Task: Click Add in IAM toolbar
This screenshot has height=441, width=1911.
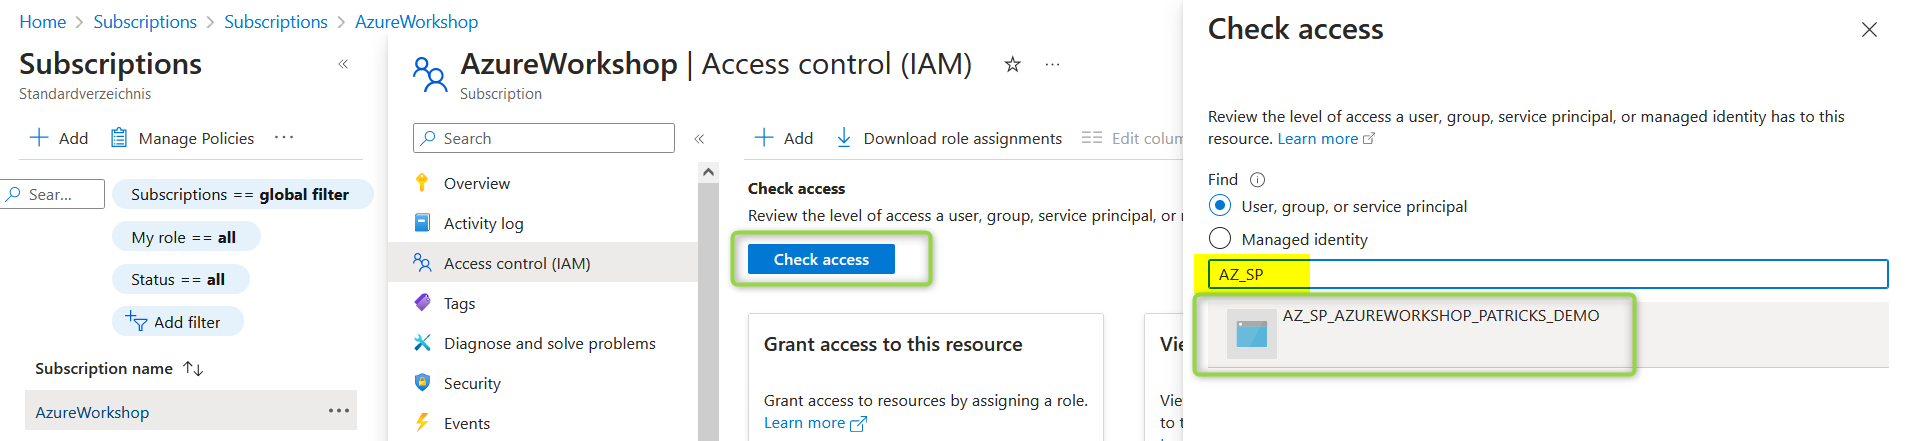Action: tap(783, 138)
